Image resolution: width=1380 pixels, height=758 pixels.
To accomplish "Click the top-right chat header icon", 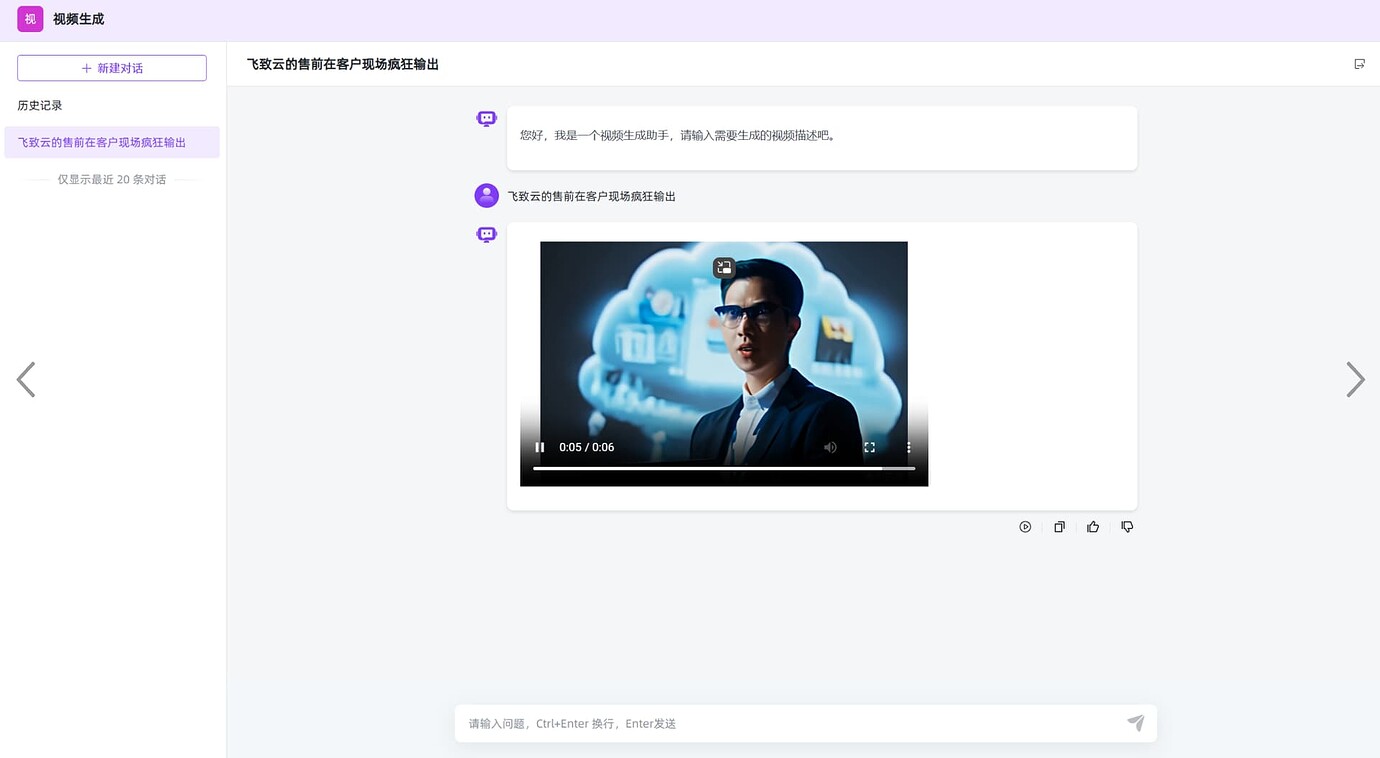I will tap(1359, 64).
